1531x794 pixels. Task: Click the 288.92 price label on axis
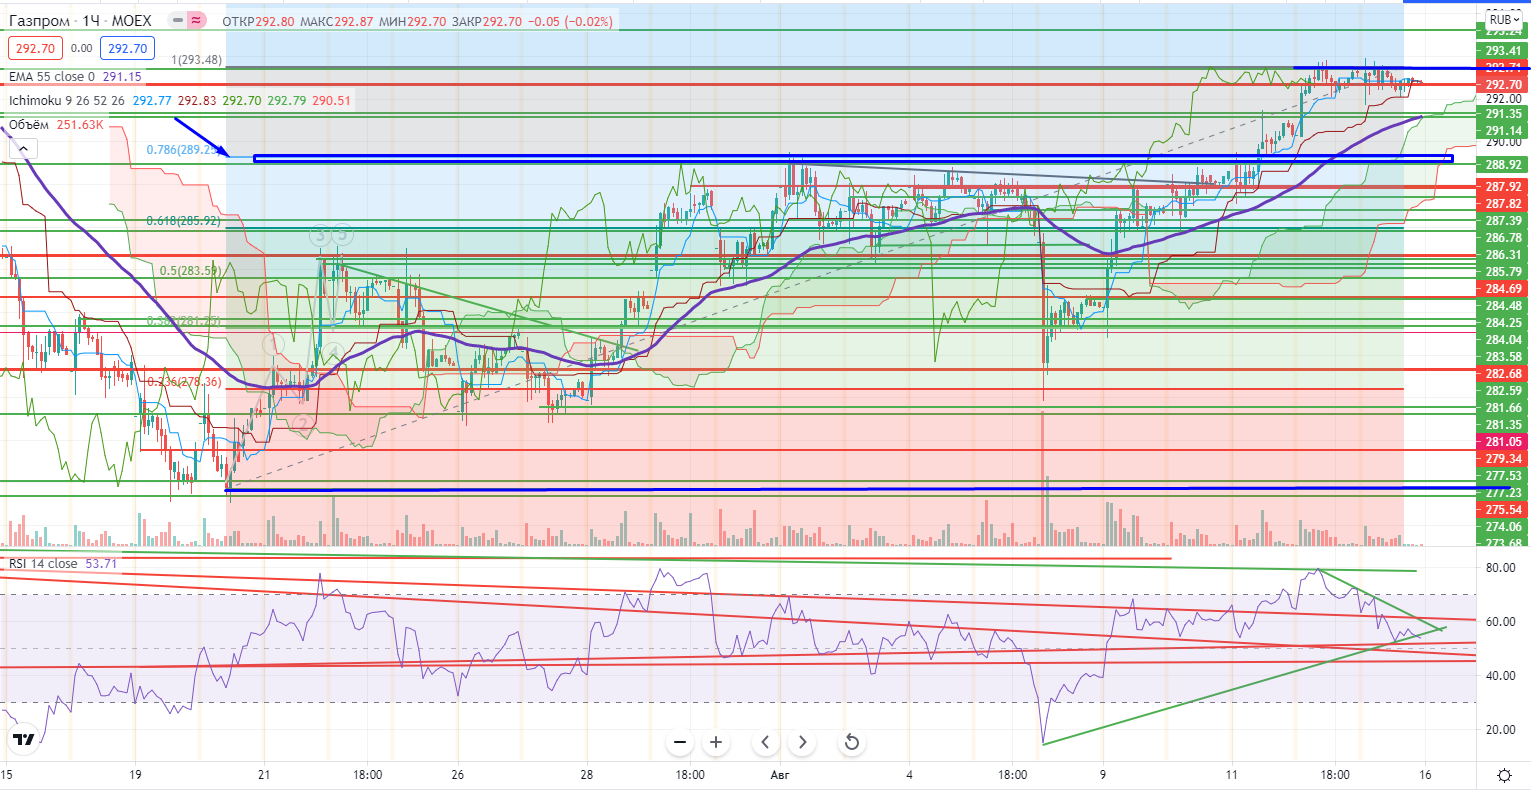[1503, 165]
